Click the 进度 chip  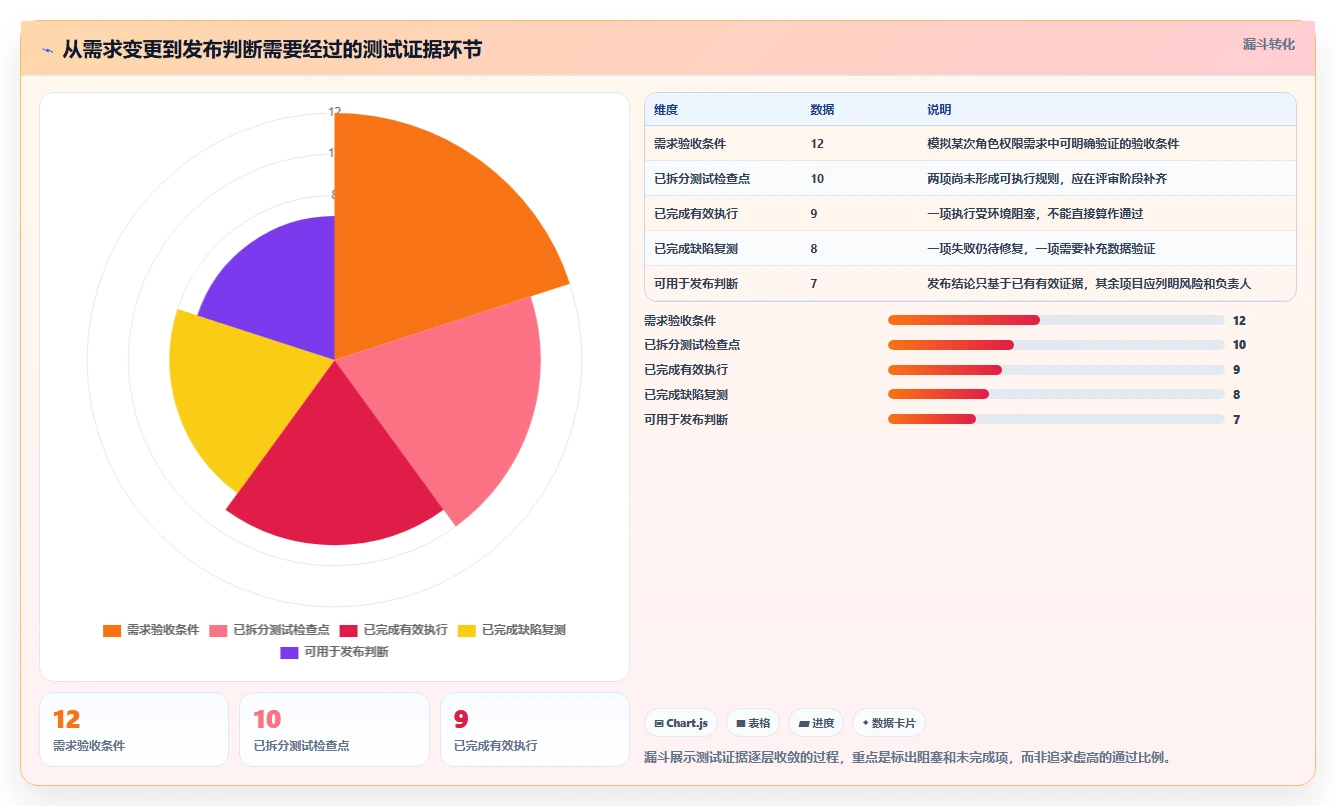click(816, 723)
